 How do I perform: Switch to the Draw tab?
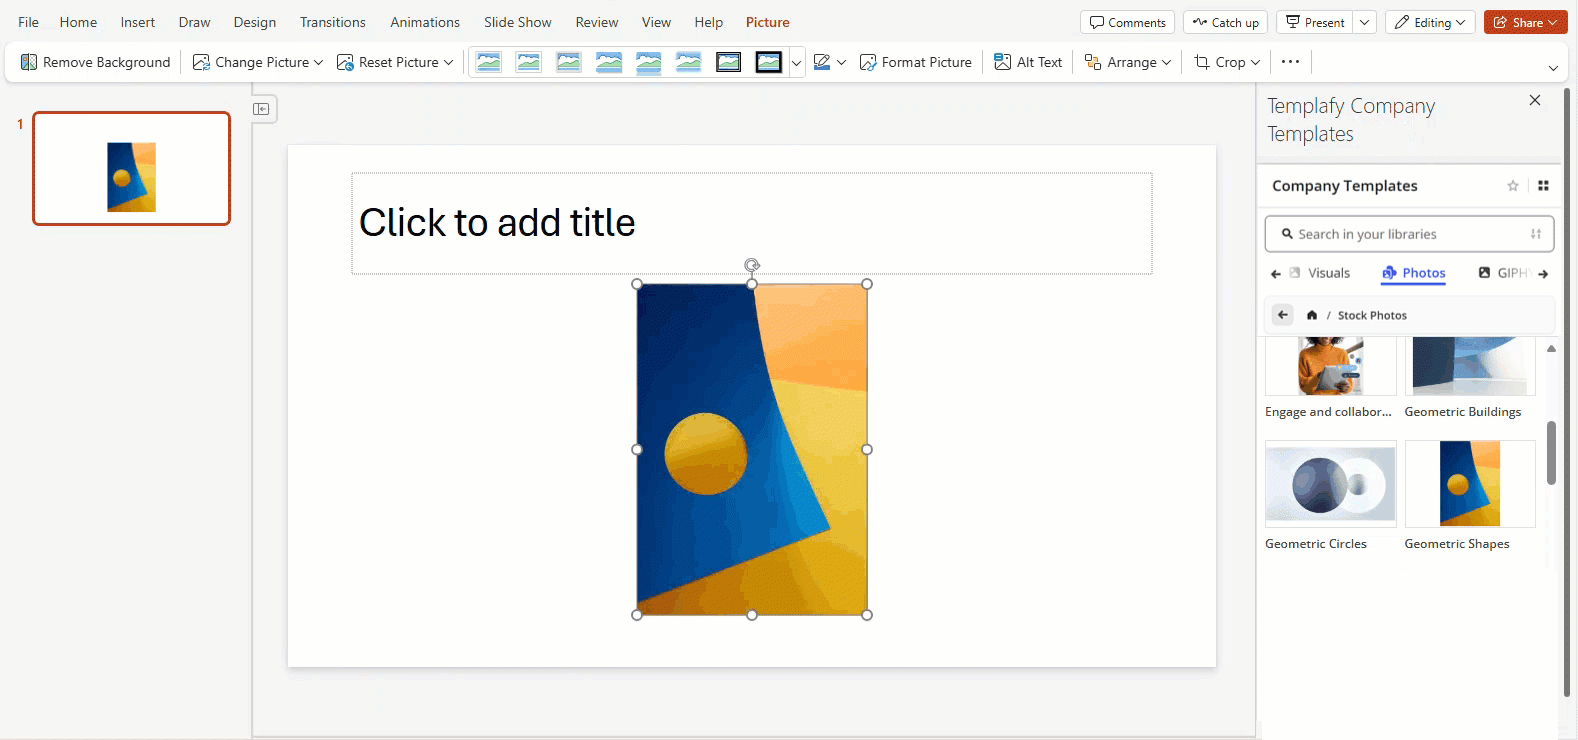(195, 22)
